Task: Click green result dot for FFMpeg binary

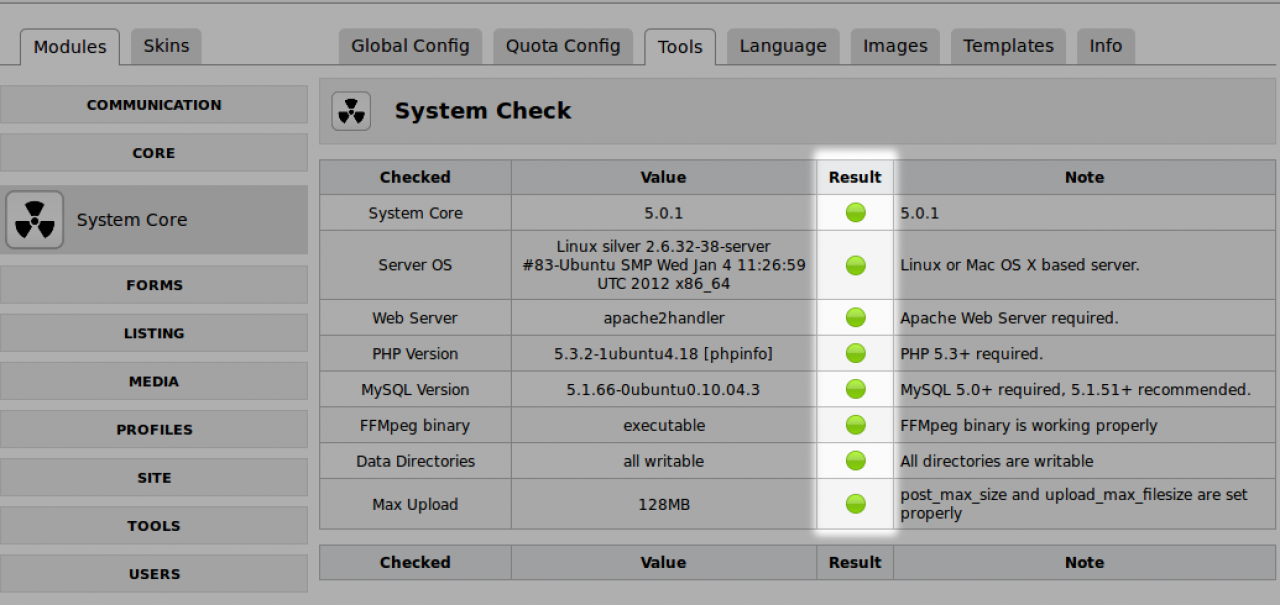Action: click(855, 426)
